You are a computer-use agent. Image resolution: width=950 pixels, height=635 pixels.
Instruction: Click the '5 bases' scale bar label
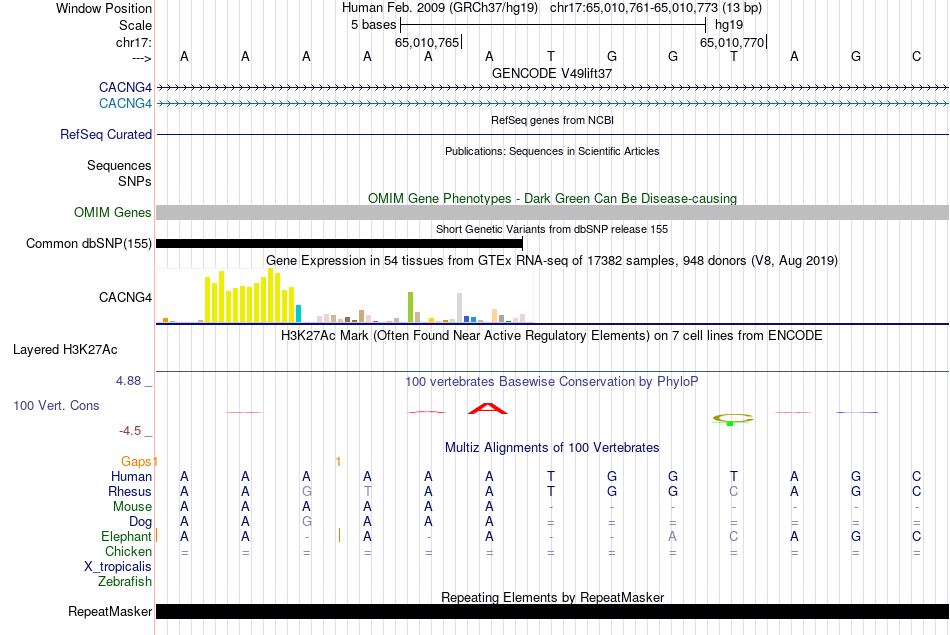pyautogui.click(x=373, y=25)
